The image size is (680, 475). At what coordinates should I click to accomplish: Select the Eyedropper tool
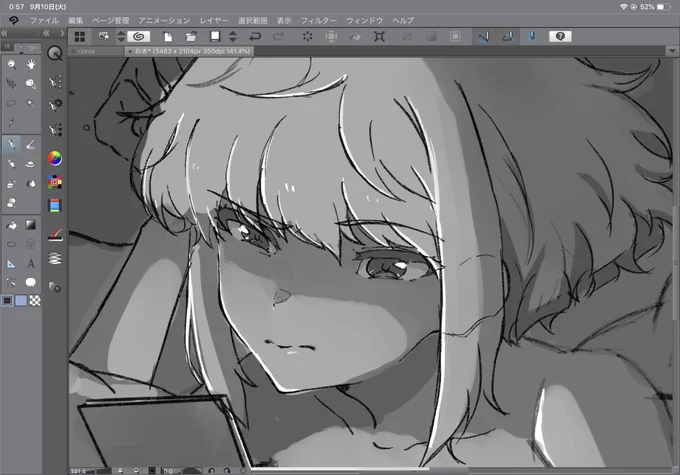click(x=12, y=122)
